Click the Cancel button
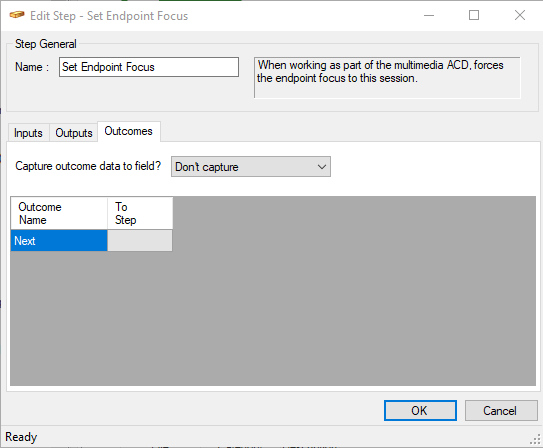 (501, 411)
